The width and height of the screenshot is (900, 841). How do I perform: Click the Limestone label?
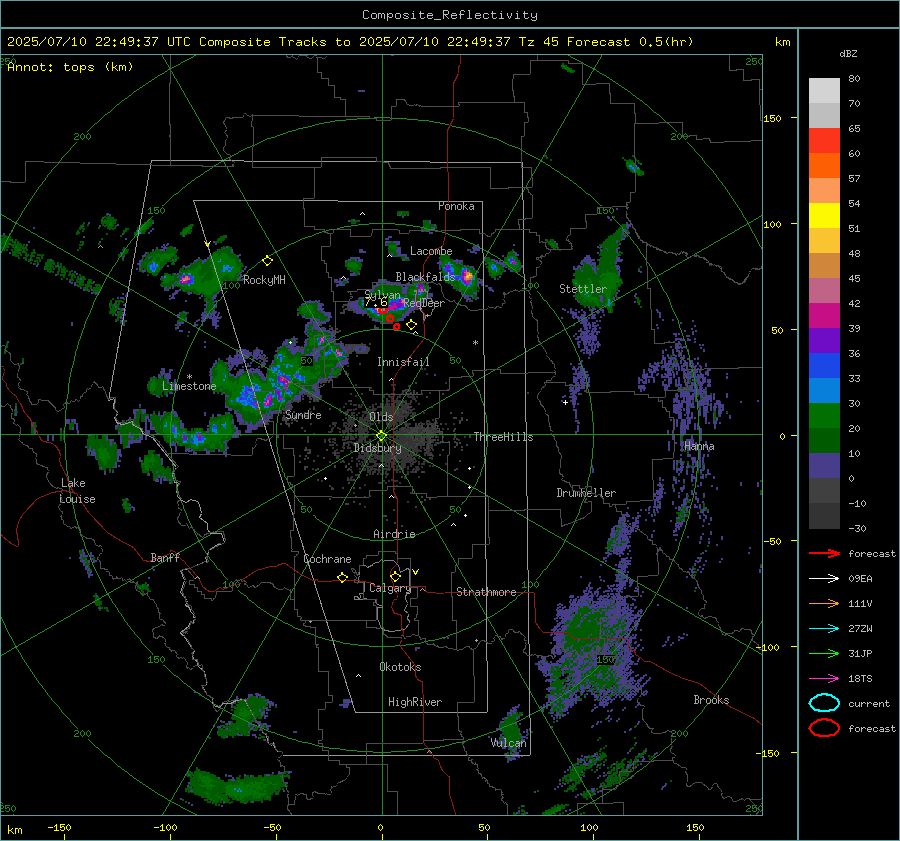pyautogui.click(x=189, y=386)
